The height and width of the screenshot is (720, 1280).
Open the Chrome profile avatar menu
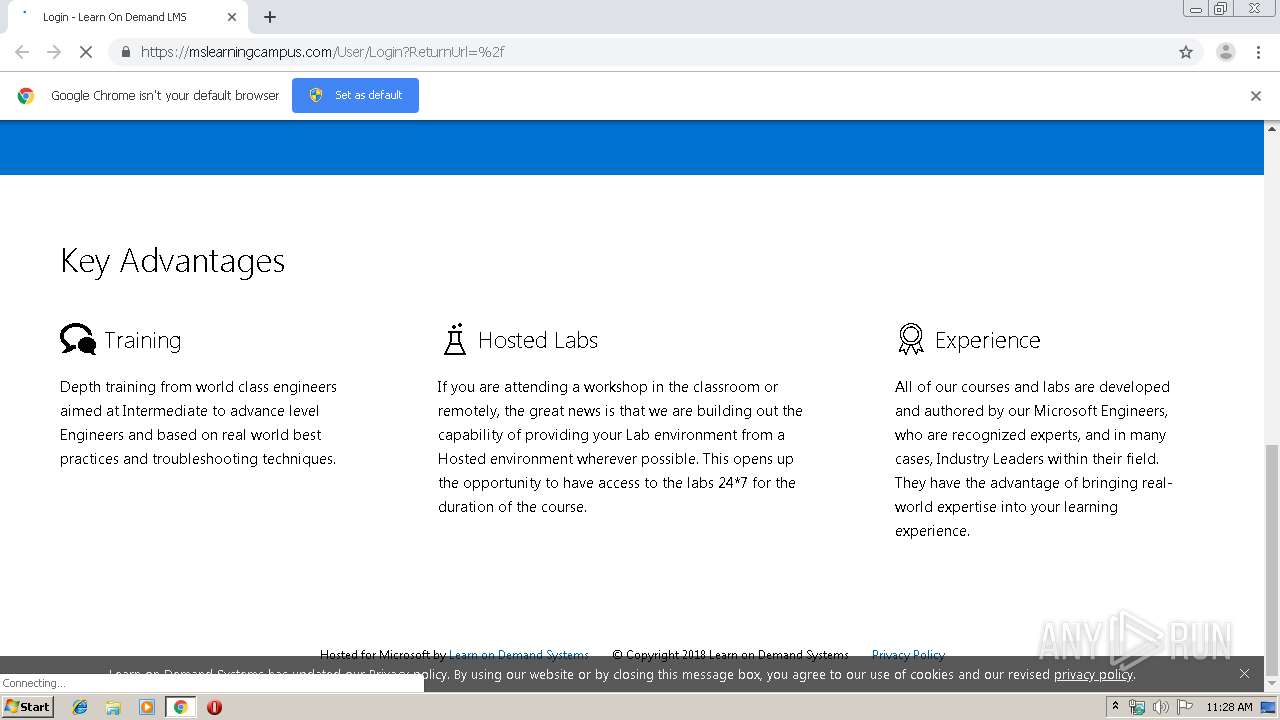click(x=1226, y=52)
